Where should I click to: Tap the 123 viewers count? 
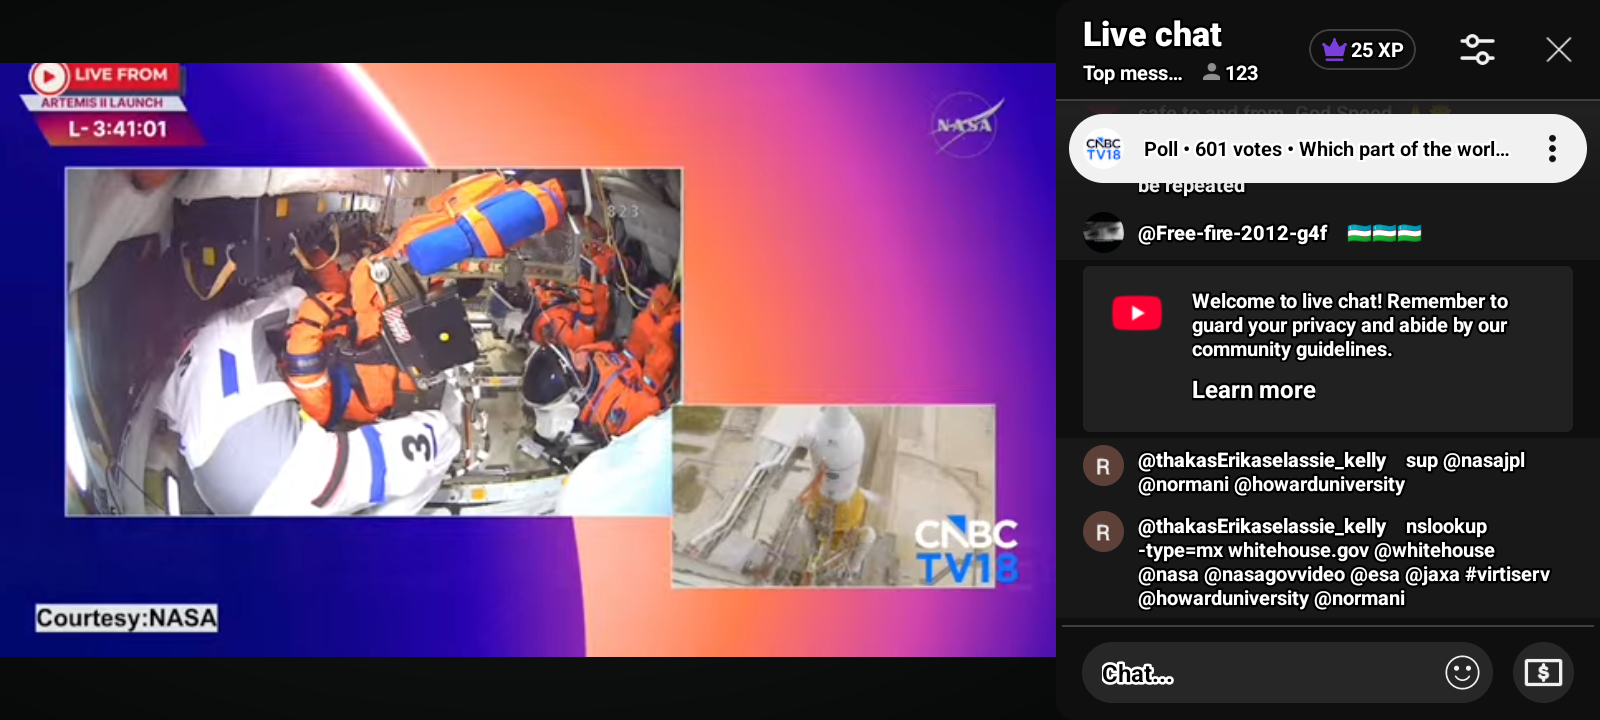[1230, 74]
